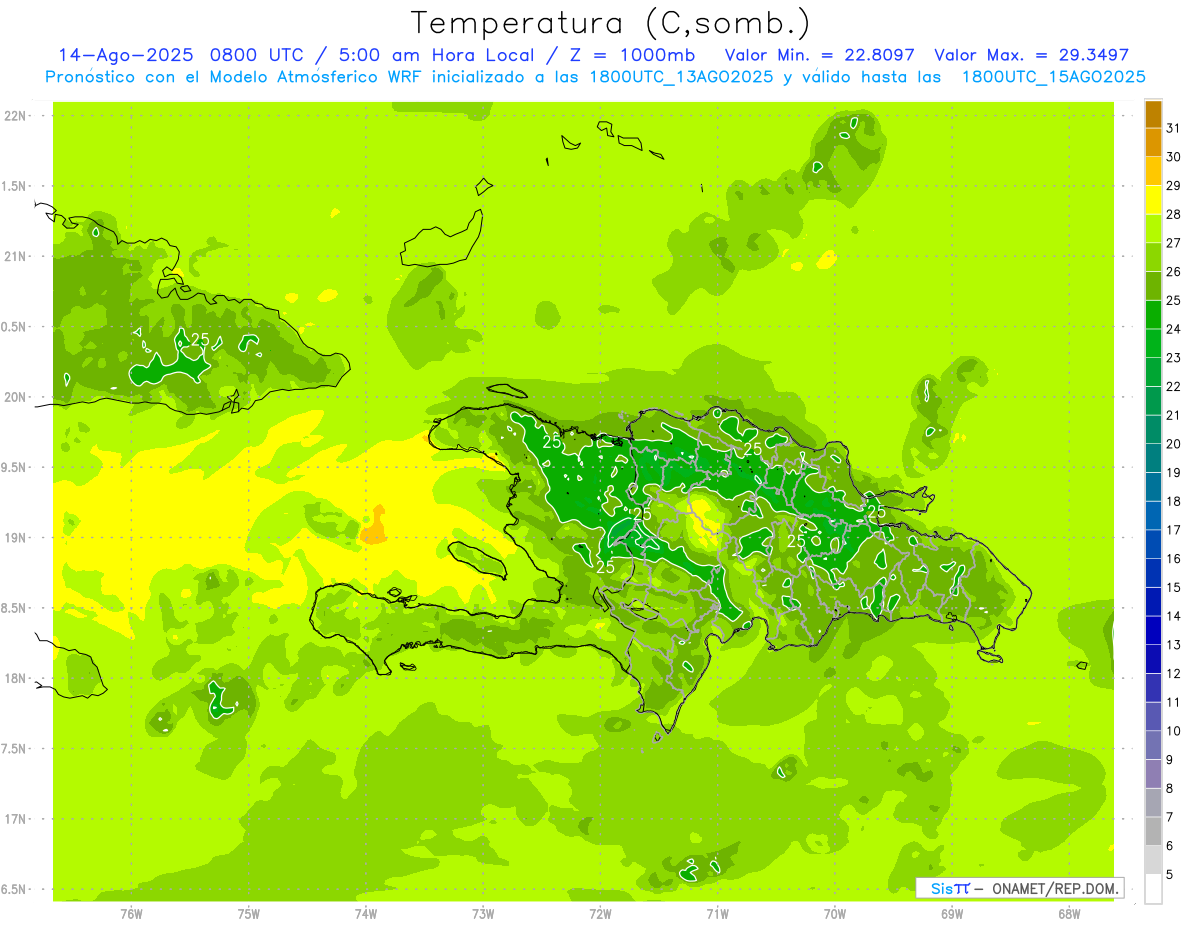Screen dimensions: 1200x927
Task: Click the color bar label 5
Action: point(1170,875)
